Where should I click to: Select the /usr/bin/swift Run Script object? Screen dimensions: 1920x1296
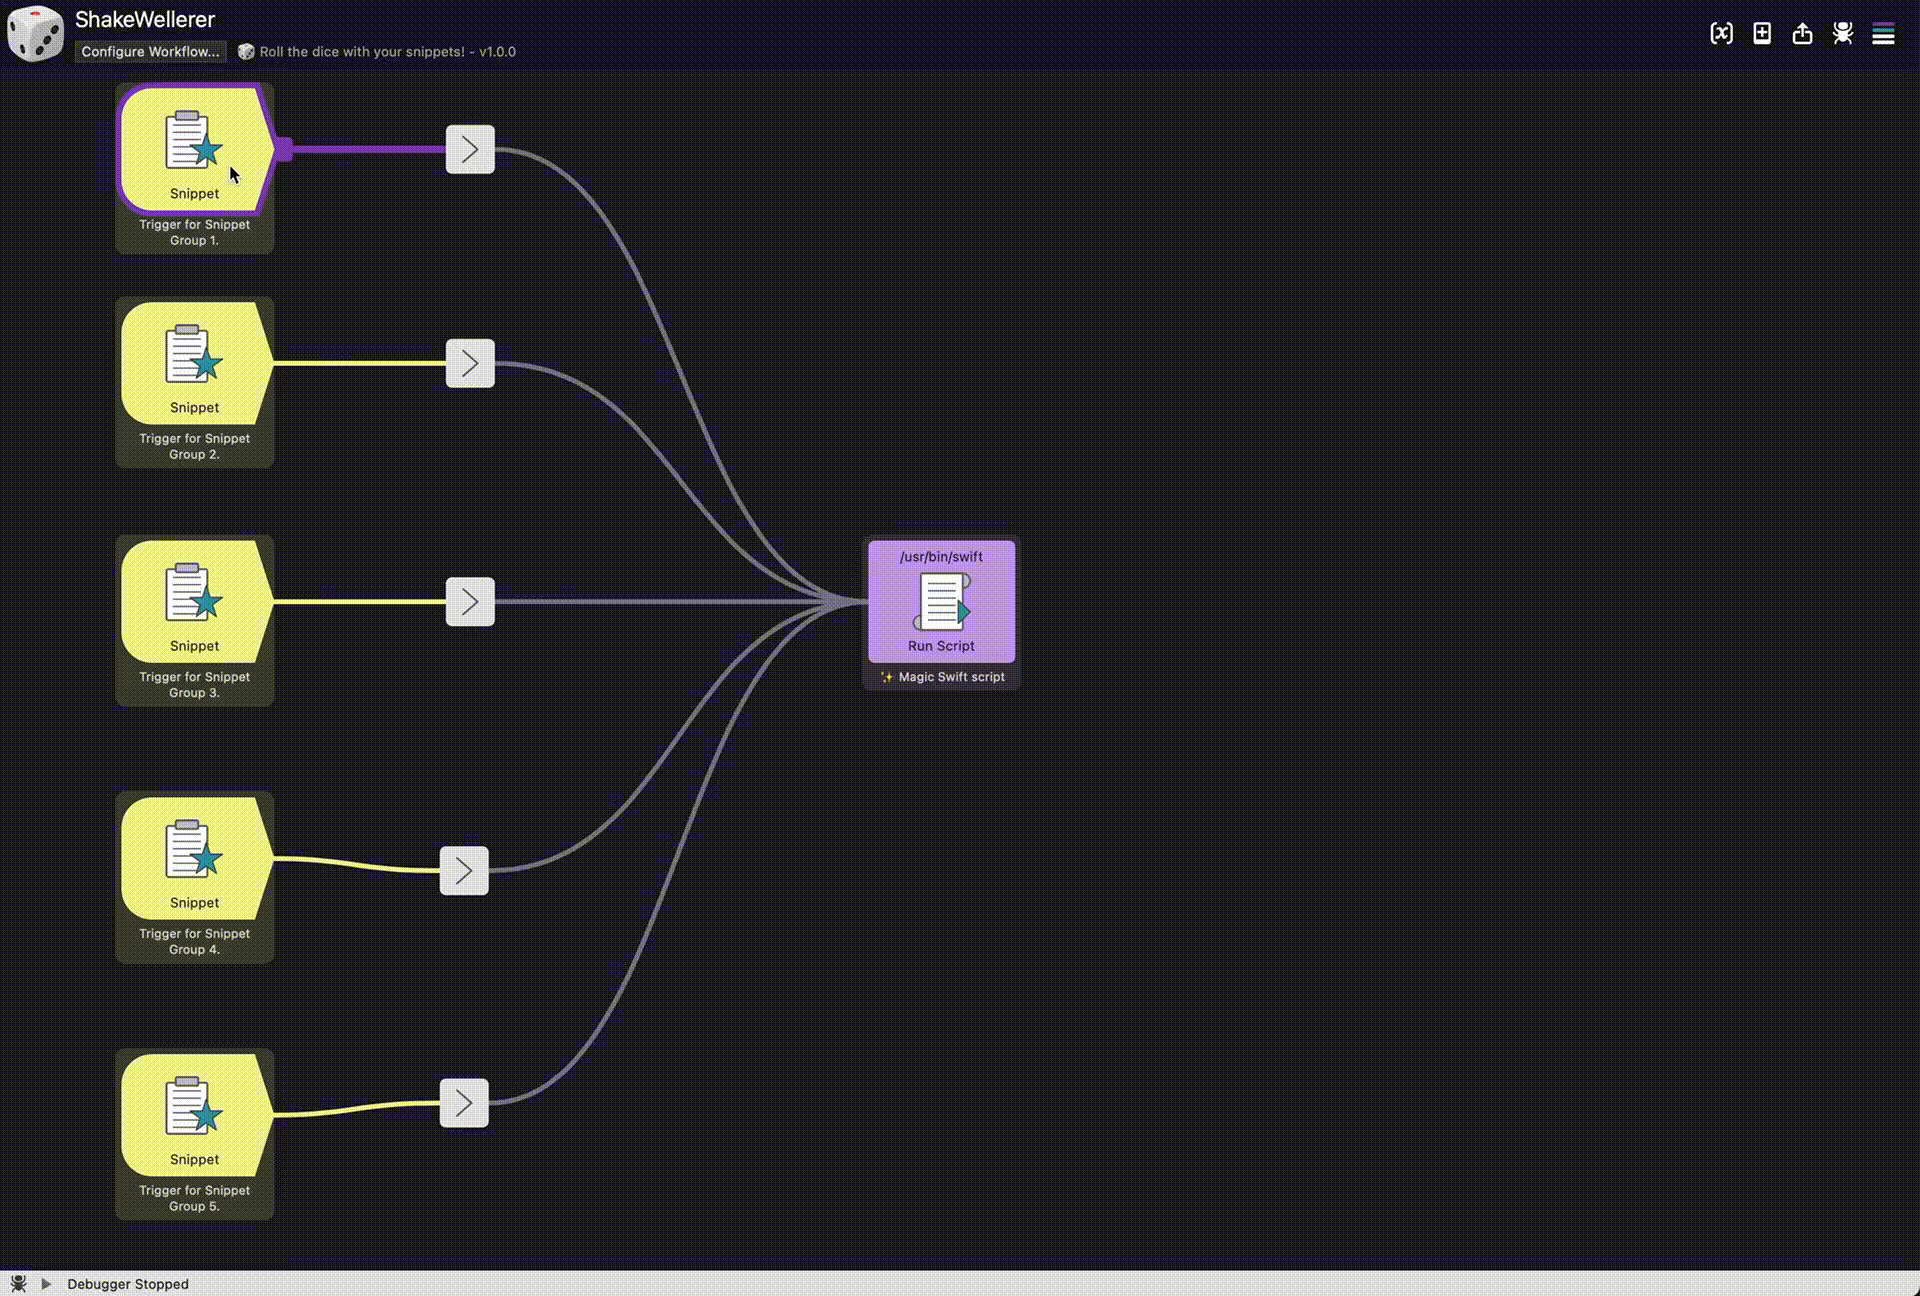pos(941,602)
